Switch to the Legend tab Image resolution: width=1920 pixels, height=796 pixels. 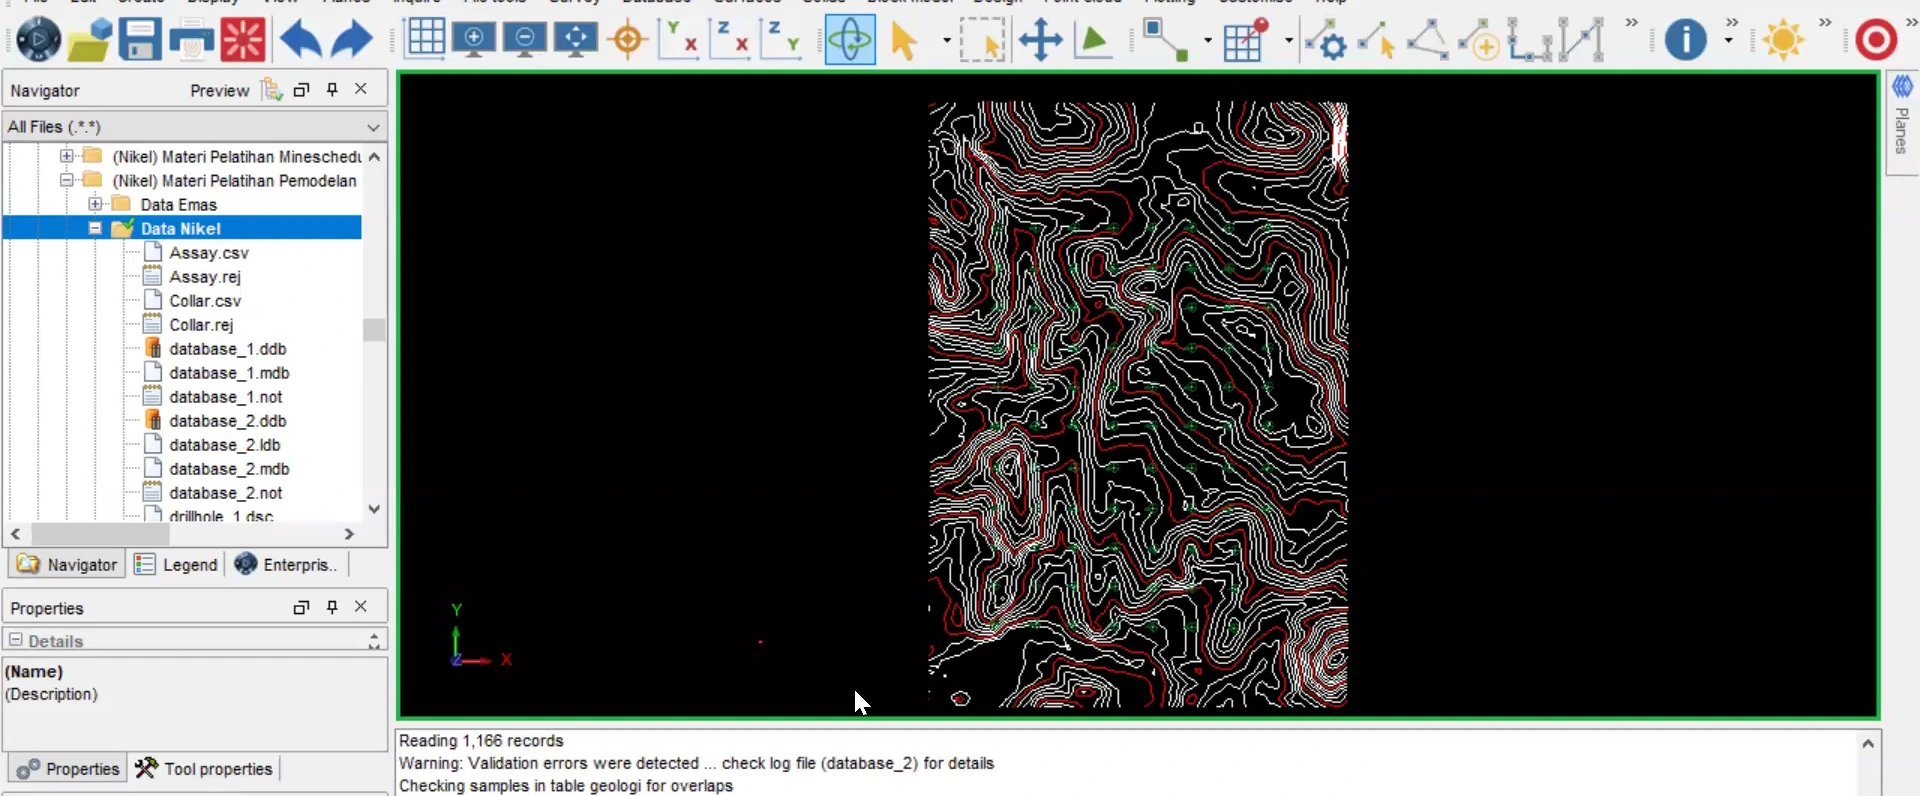coord(176,564)
